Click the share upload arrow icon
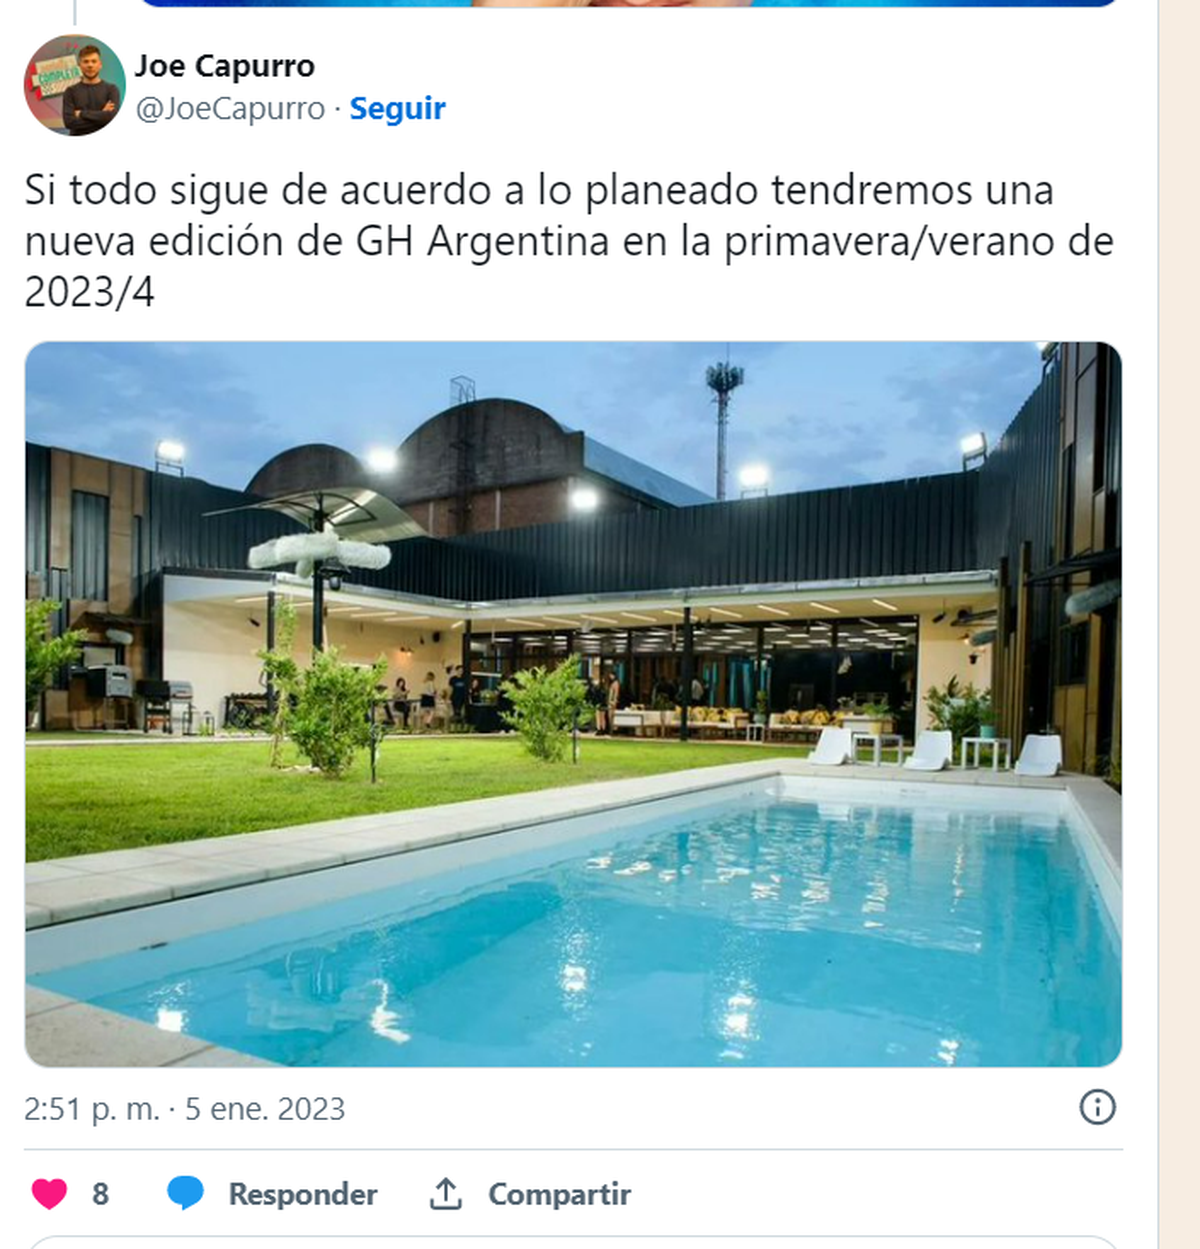The width and height of the screenshot is (1200, 1249). pos(446,1193)
